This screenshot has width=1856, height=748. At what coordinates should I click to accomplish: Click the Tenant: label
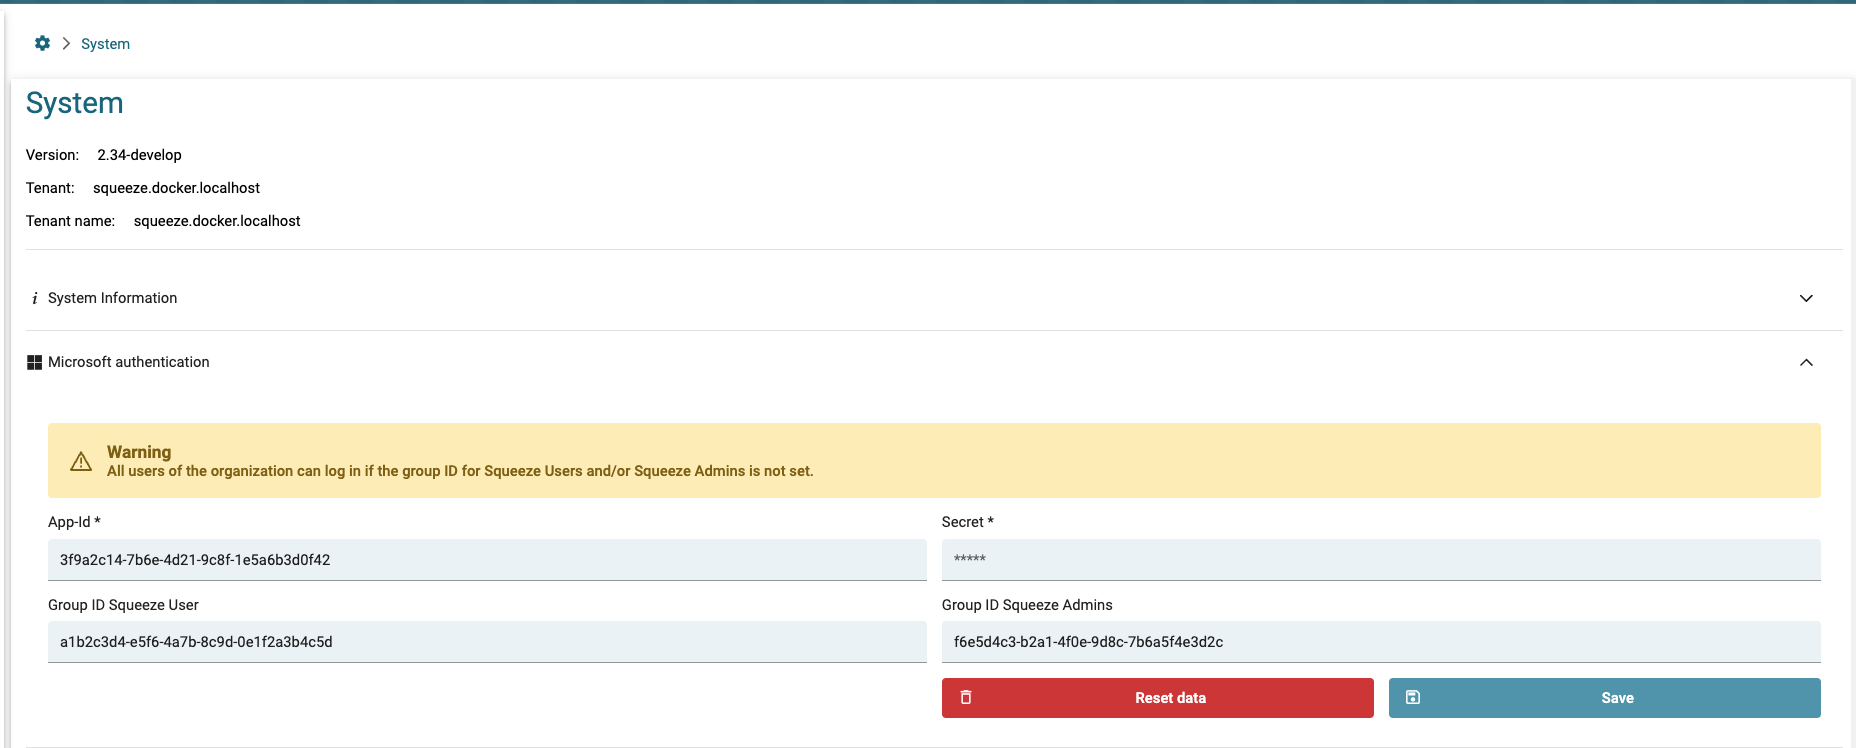pyautogui.click(x=50, y=188)
